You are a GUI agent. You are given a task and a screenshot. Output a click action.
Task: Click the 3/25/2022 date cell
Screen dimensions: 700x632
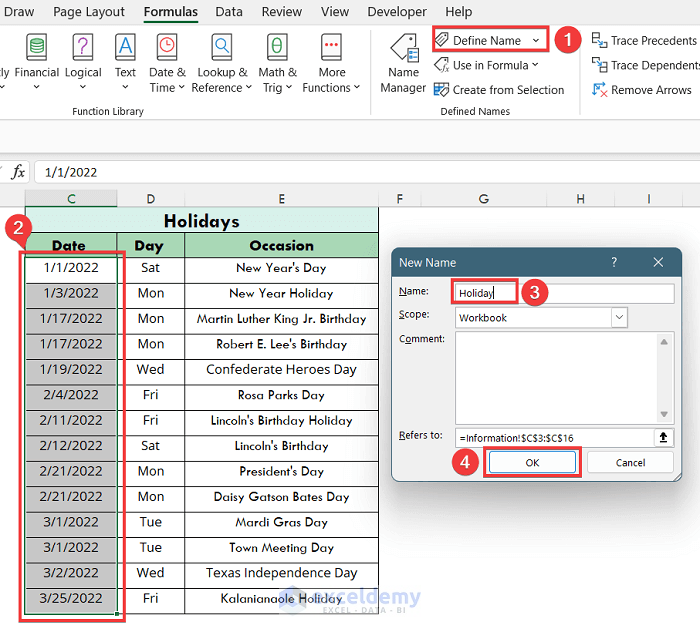click(x=71, y=599)
